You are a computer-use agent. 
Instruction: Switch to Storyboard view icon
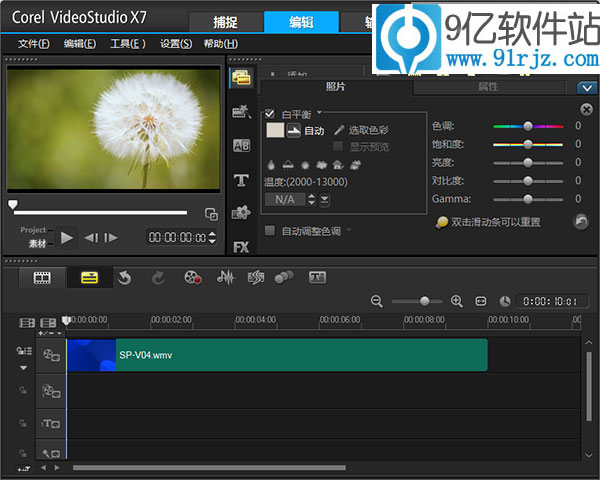[x=42, y=277]
